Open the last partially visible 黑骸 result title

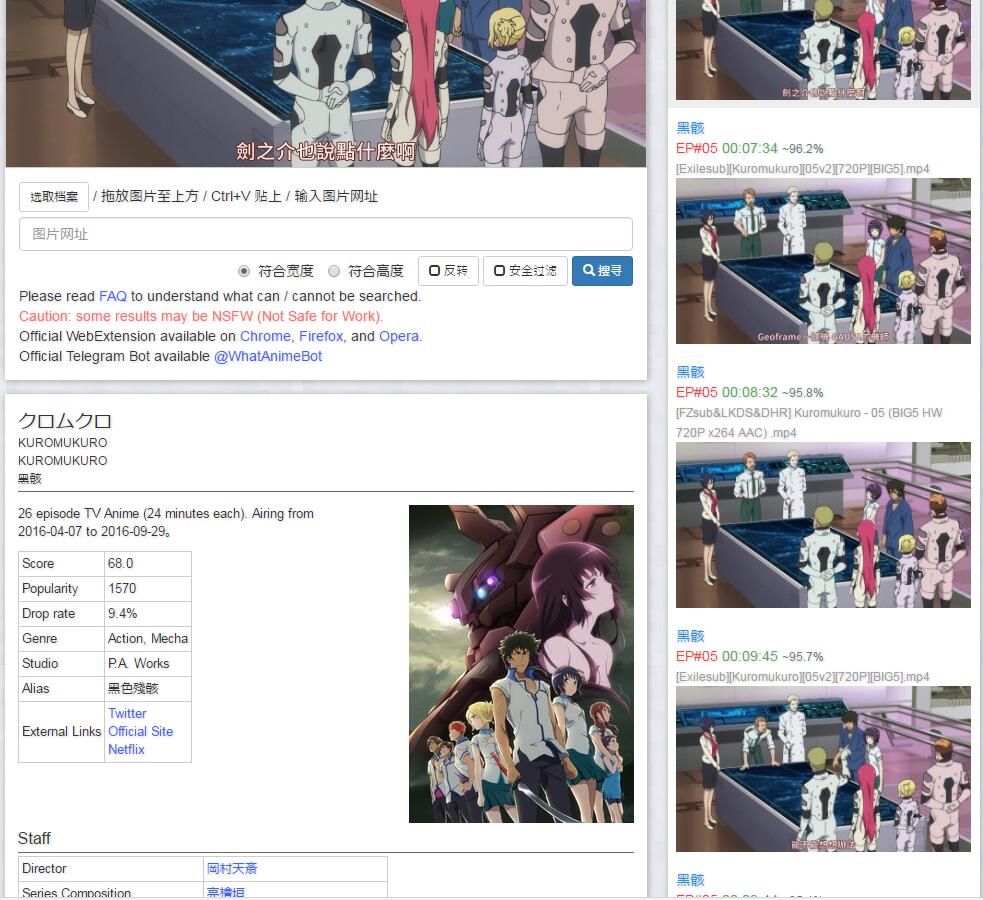(x=690, y=880)
